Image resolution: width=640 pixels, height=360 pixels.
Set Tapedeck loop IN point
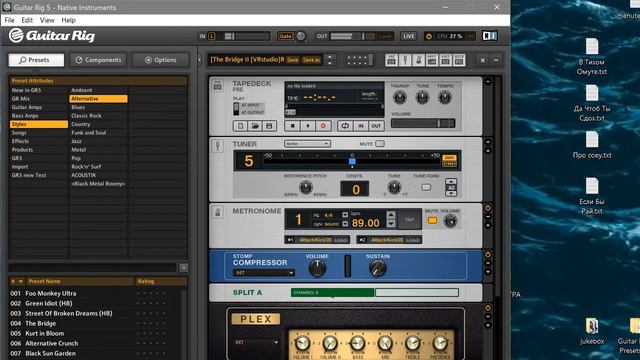pos(361,126)
